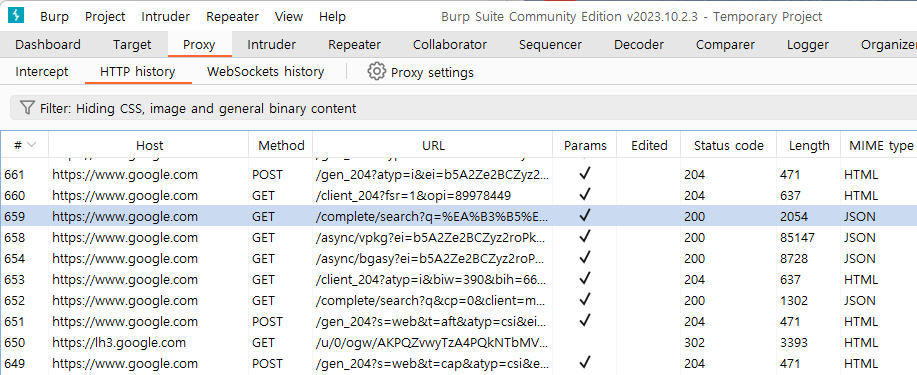
Task: Select the HTTP history sub-tab
Action: [x=138, y=72]
